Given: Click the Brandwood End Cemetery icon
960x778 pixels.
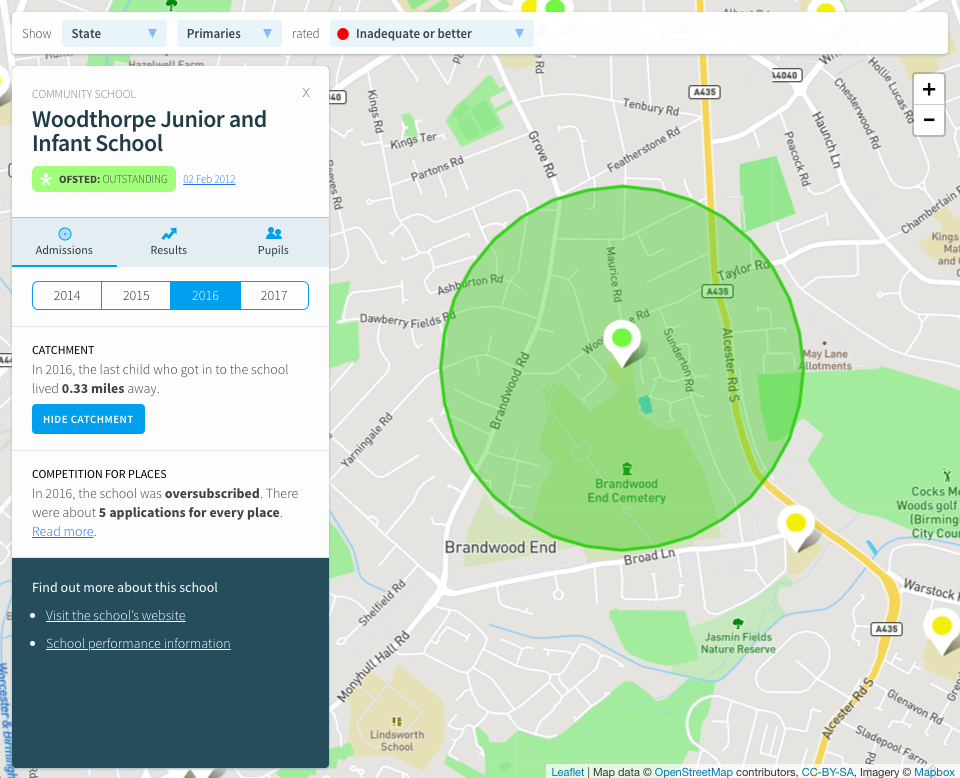Looking at the screenshot, I should (626, 469).
